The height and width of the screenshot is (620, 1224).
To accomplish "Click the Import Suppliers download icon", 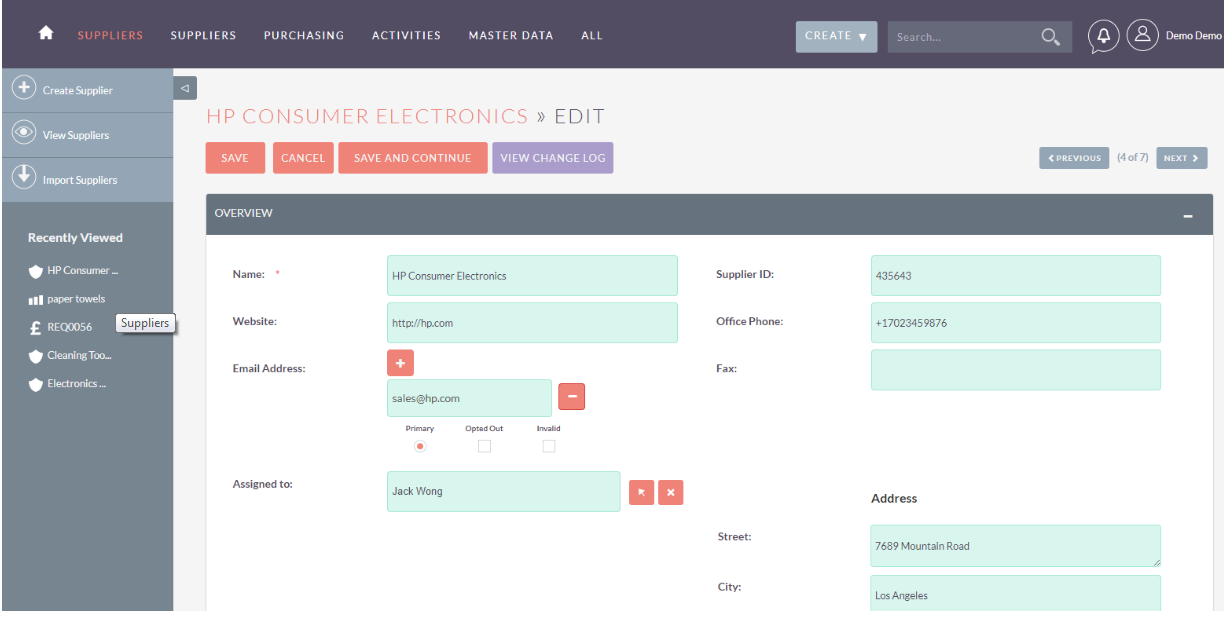I will click(24, 177).
